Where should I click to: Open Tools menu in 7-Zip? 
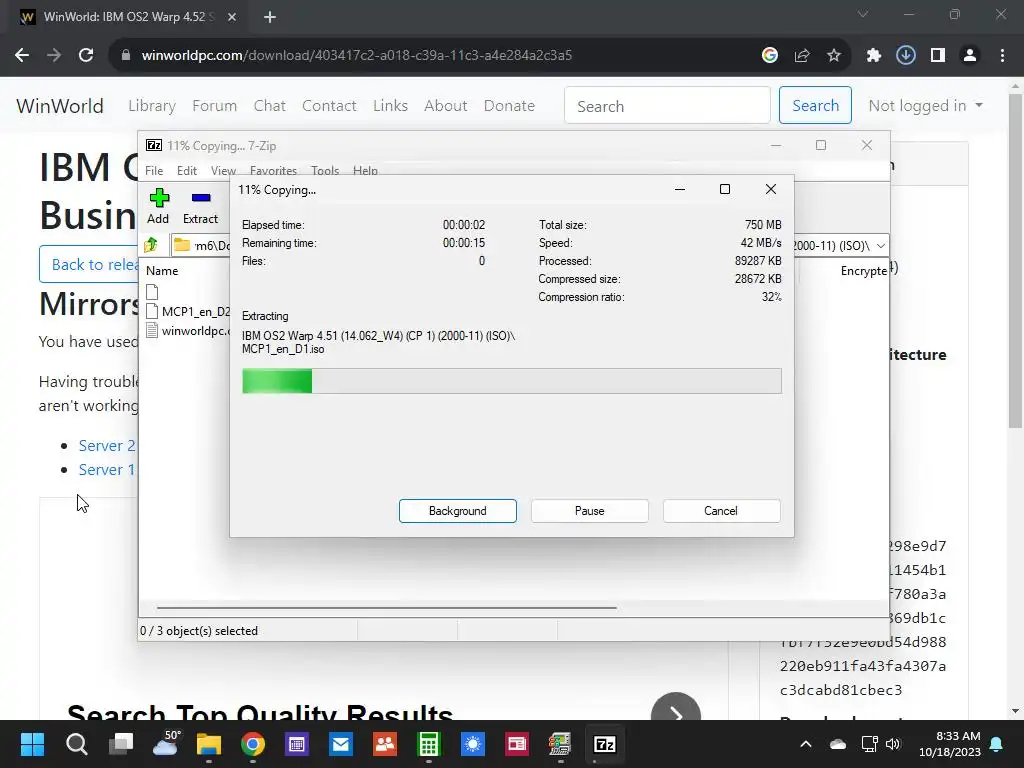click(325, 170)
